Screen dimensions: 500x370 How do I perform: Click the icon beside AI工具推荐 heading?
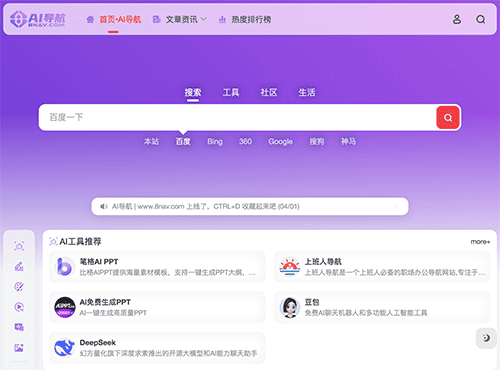pos(53,241)
